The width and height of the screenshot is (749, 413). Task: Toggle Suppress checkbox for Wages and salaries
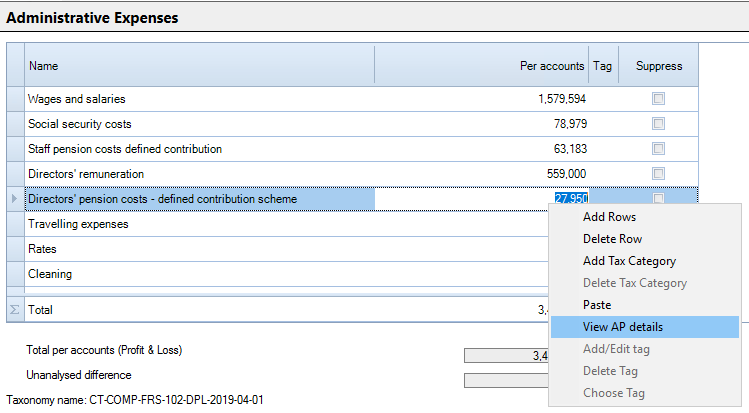pyautogui.click(x=658, y=99)
